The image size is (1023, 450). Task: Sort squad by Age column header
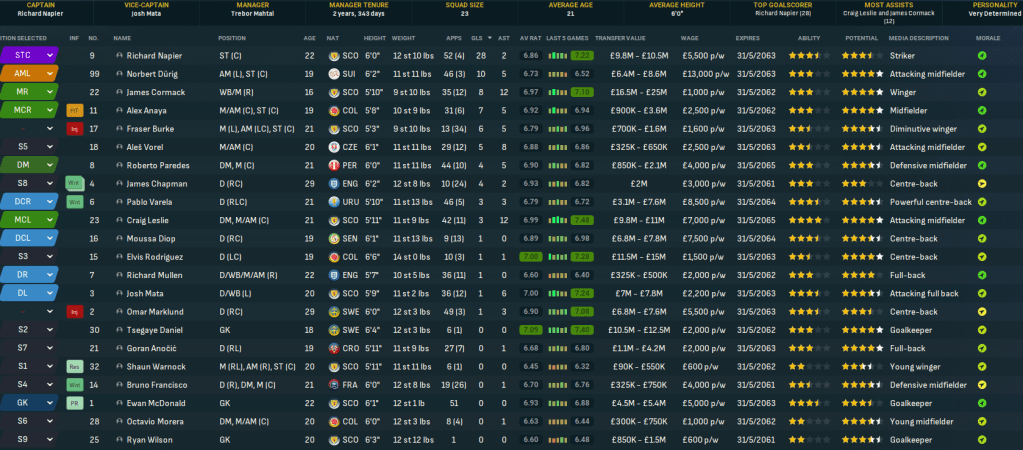point(309,37)
